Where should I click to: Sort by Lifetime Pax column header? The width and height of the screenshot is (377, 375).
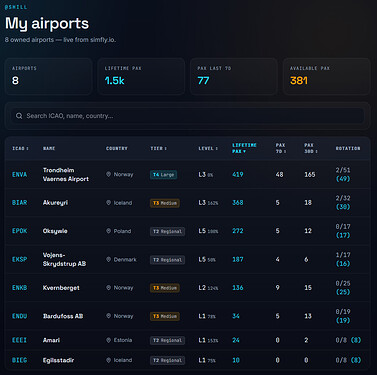[x=244, y=148]
